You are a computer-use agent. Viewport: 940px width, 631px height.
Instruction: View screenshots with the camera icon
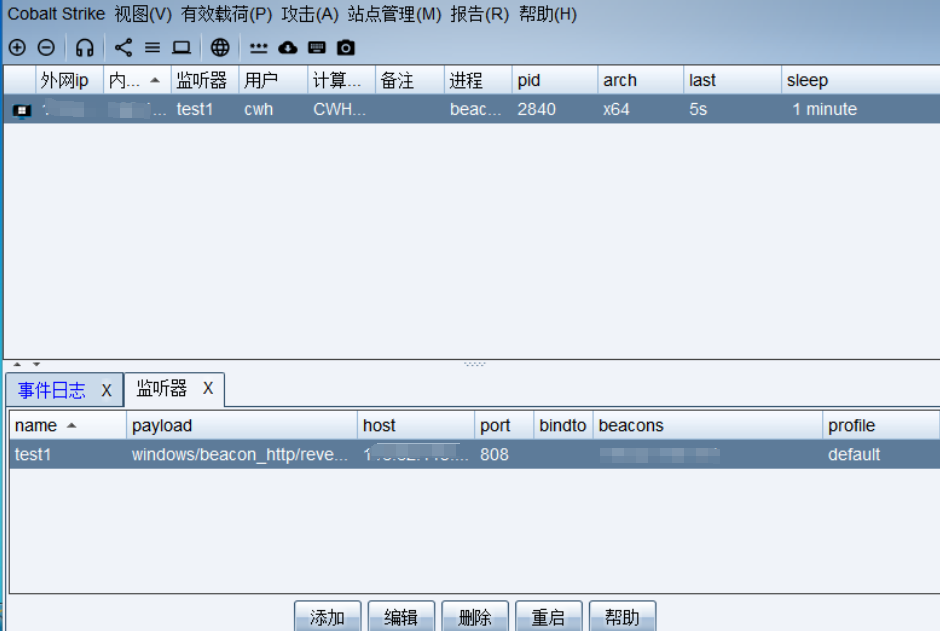point(346,47)
